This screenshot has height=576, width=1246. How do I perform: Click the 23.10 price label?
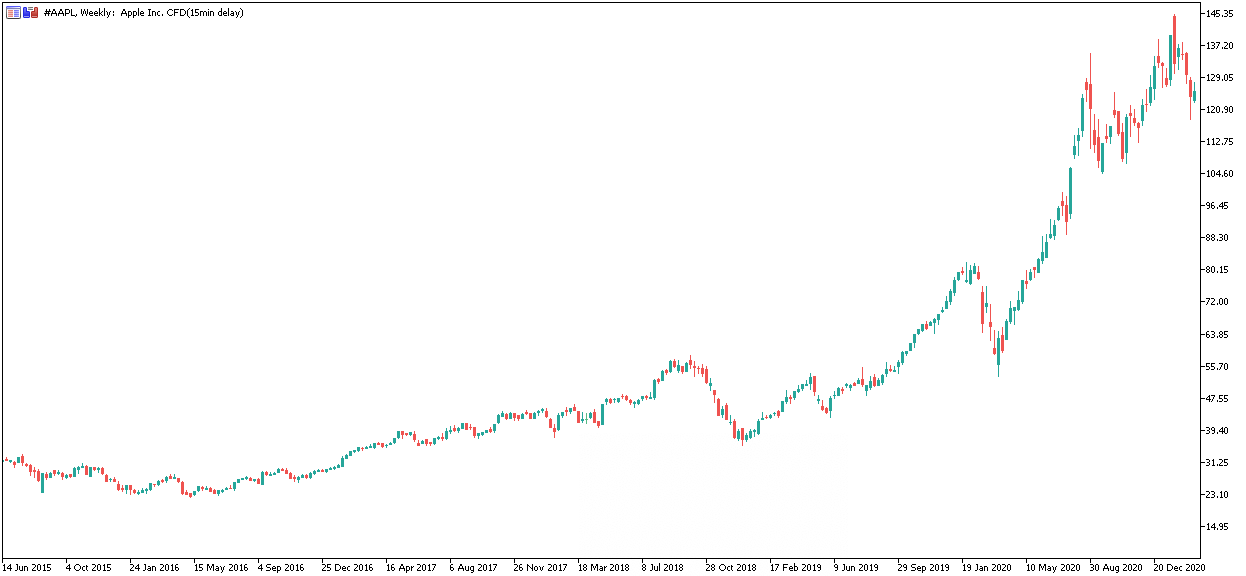[x=1218, y=494]
